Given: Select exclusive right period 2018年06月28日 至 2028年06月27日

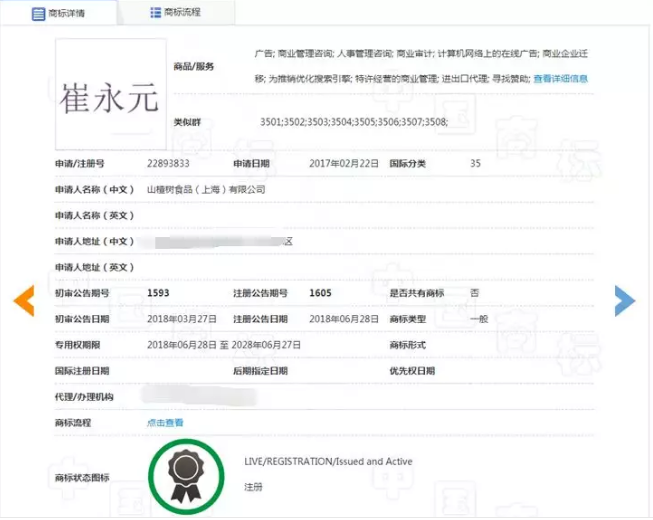Looking at the screenshot, I should [224, 345].
